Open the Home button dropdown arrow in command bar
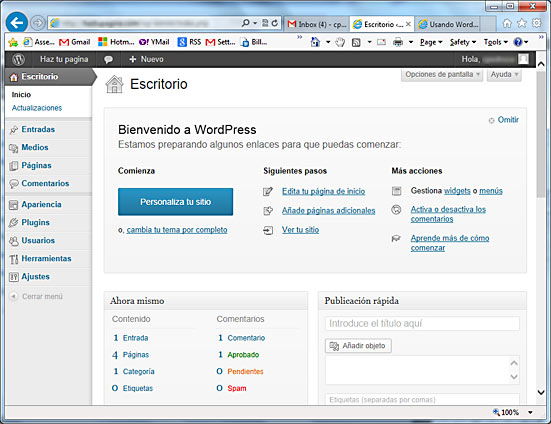551x424 pixels. [328, 43]
